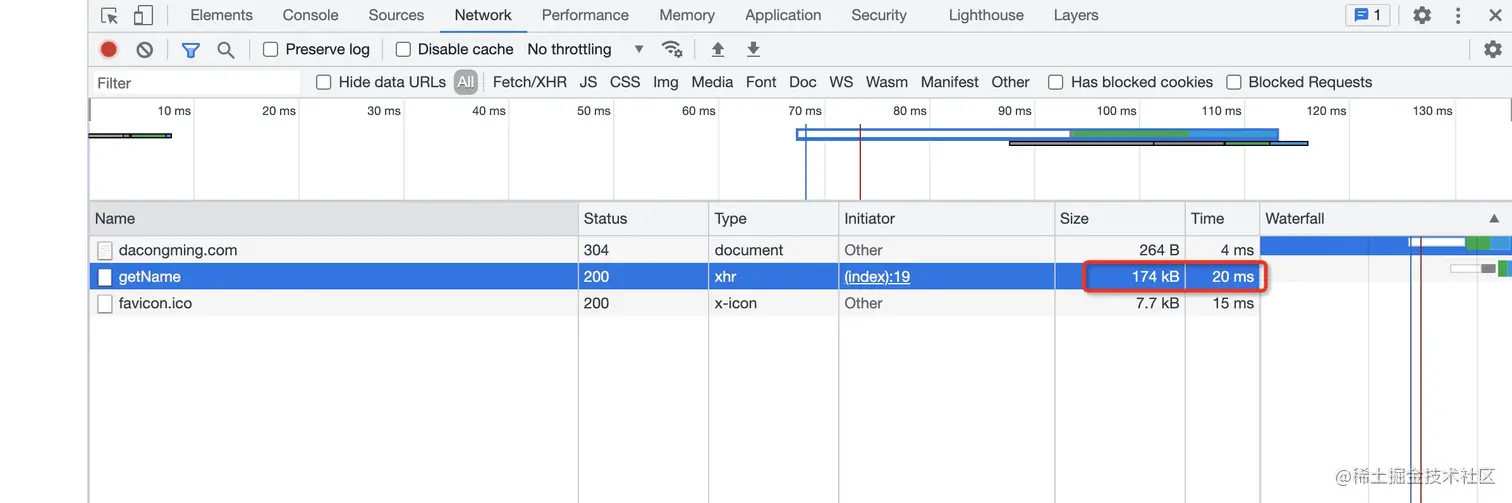The height and width of the screenshot is (503, 1512).
Task: Filter requests by Fetch/XHR type
Action: click(x=529, y=82)
